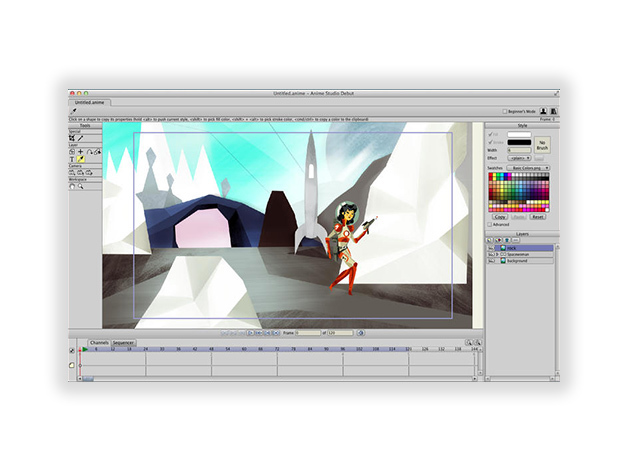
Task: Click the Copy button in Style panel
Action: [500, 217]
